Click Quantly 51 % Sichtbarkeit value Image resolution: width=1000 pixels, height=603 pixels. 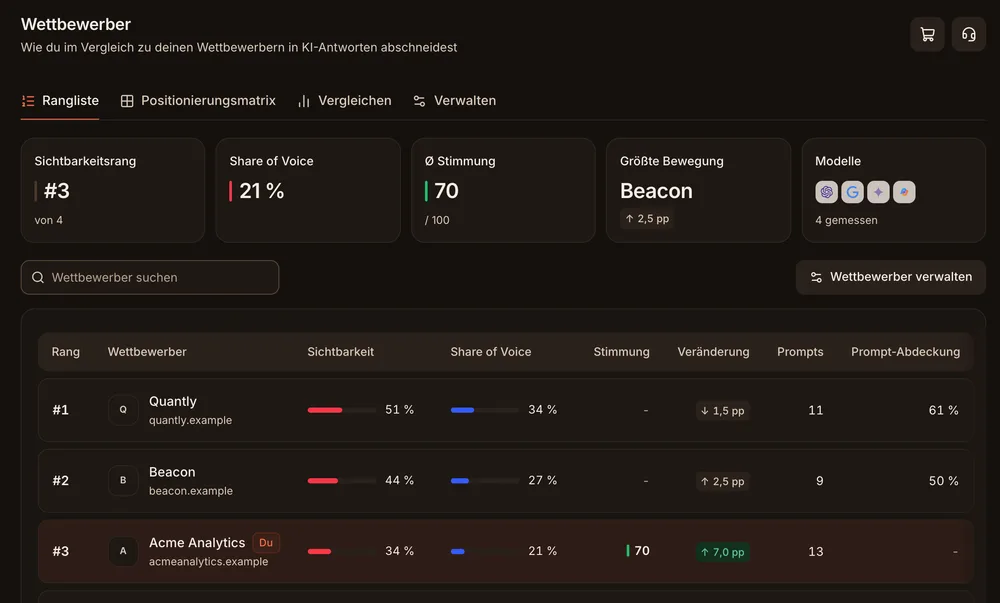(x=399, y=410)
